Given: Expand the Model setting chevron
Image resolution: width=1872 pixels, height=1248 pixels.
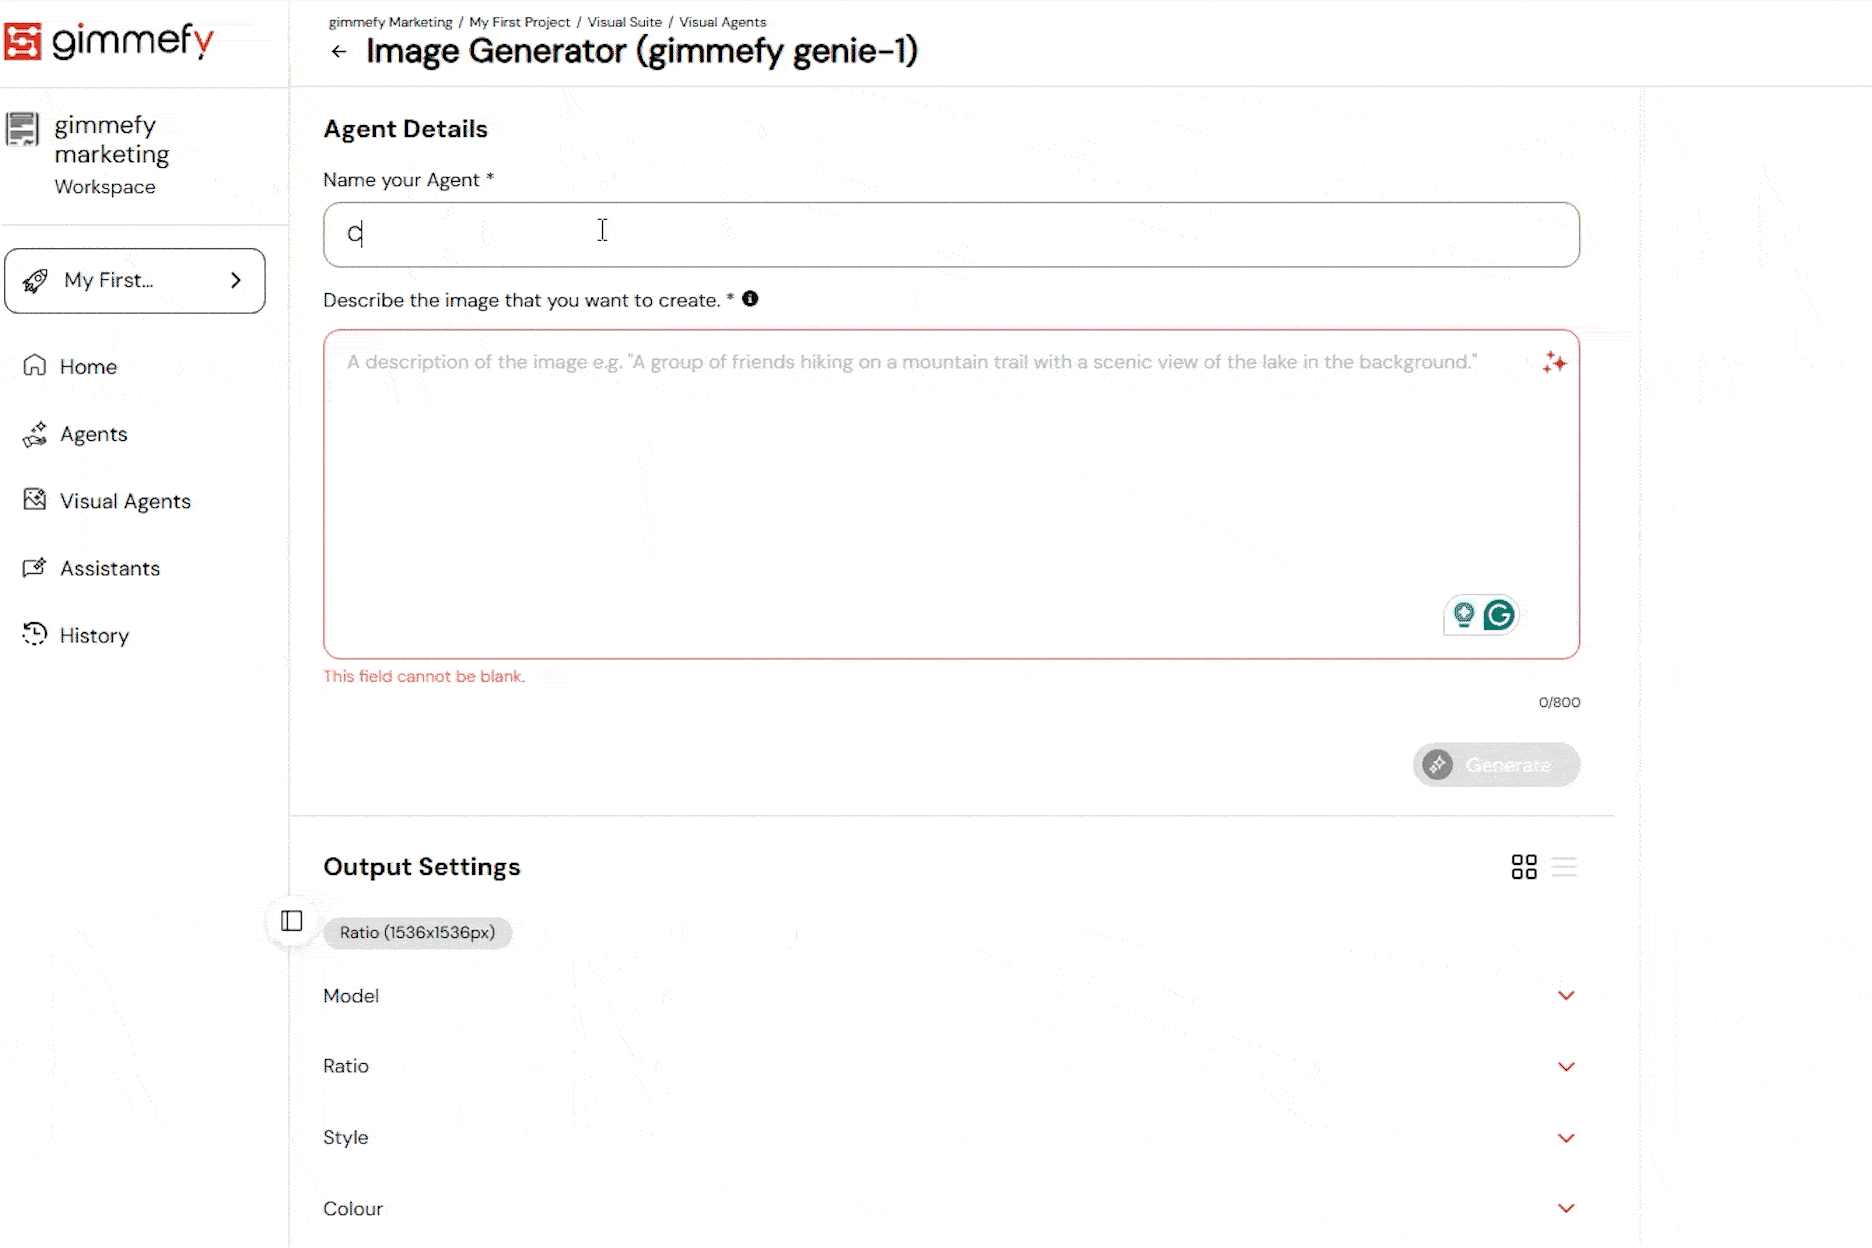Looking at the screenshot, I should pyautogui.click(x=1566, y=996).
